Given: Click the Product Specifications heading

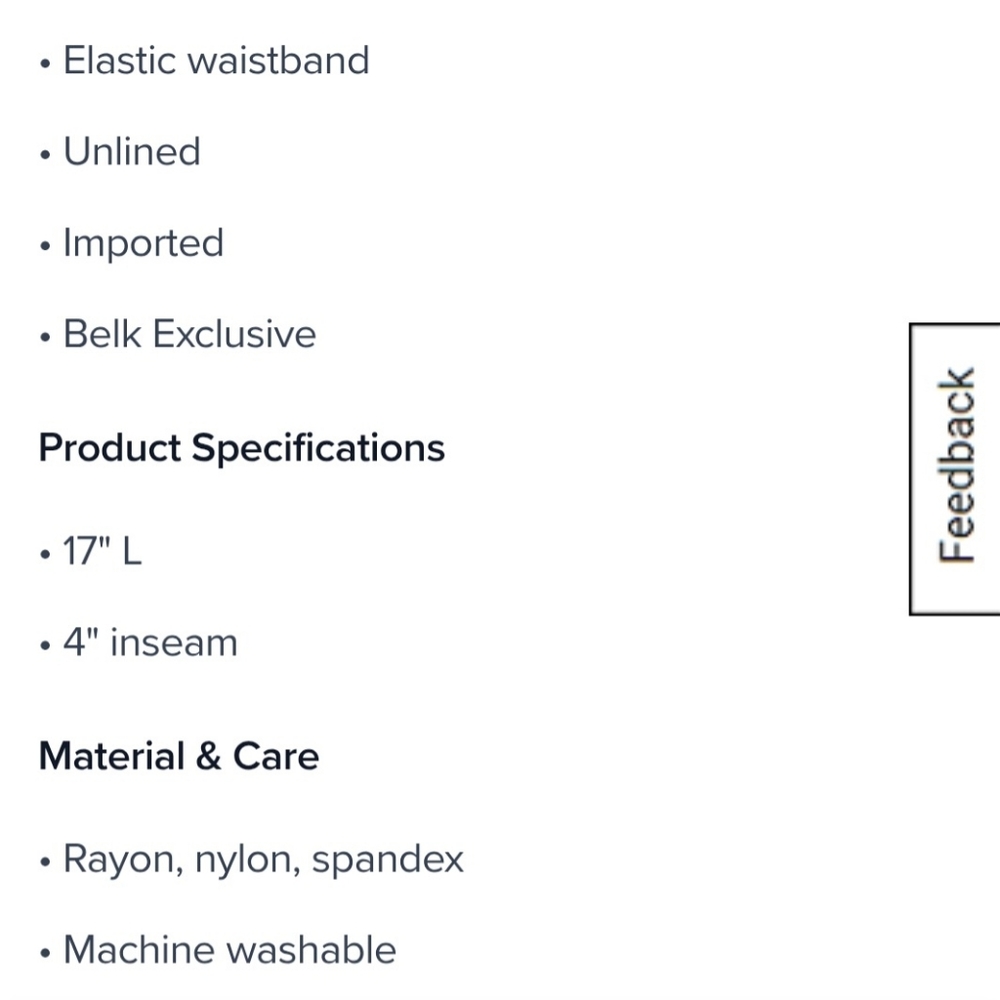Looking at the screenshot, I should click(242, 448).
